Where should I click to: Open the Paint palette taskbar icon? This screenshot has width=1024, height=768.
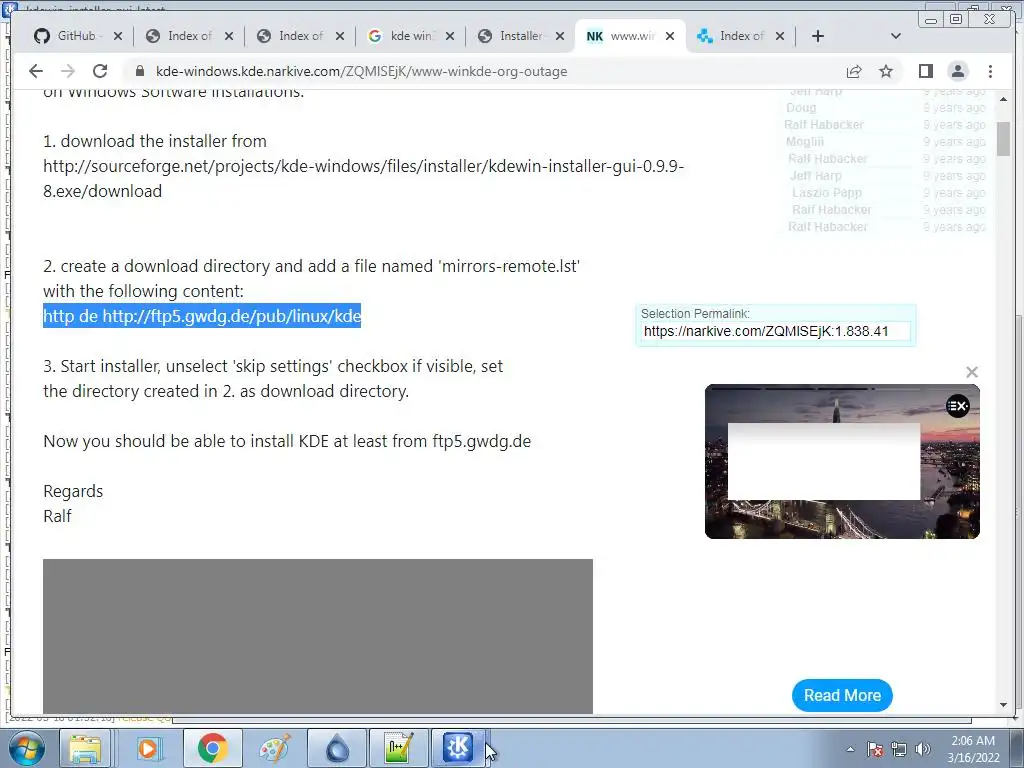[274, 748]
